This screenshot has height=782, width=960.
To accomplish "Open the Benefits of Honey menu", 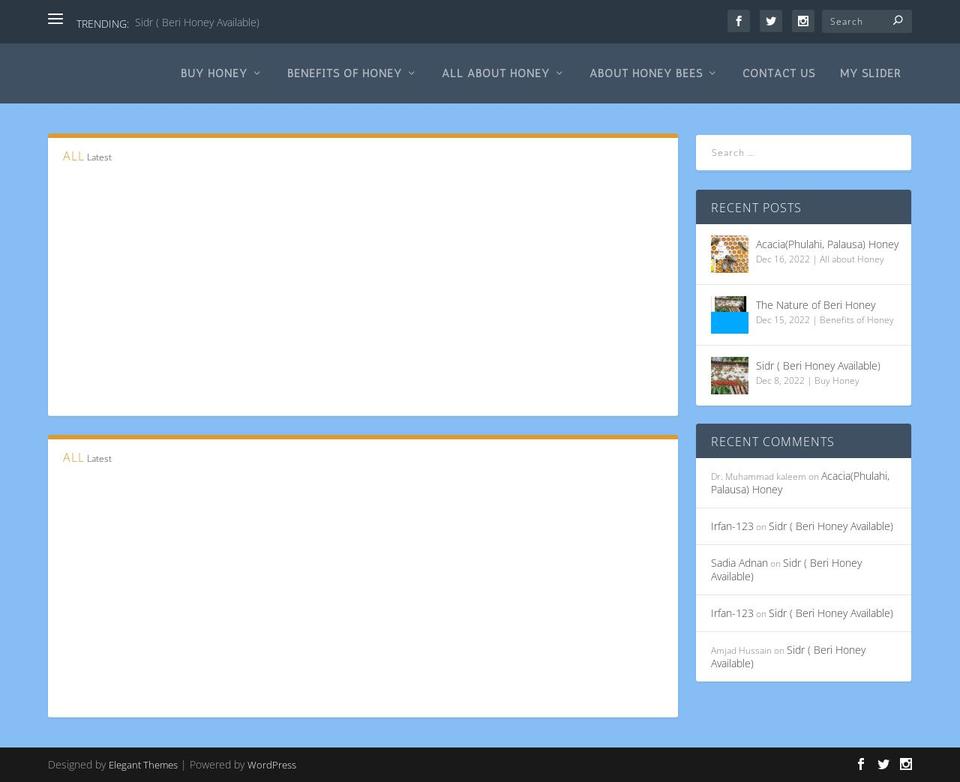I will (344, 73).
